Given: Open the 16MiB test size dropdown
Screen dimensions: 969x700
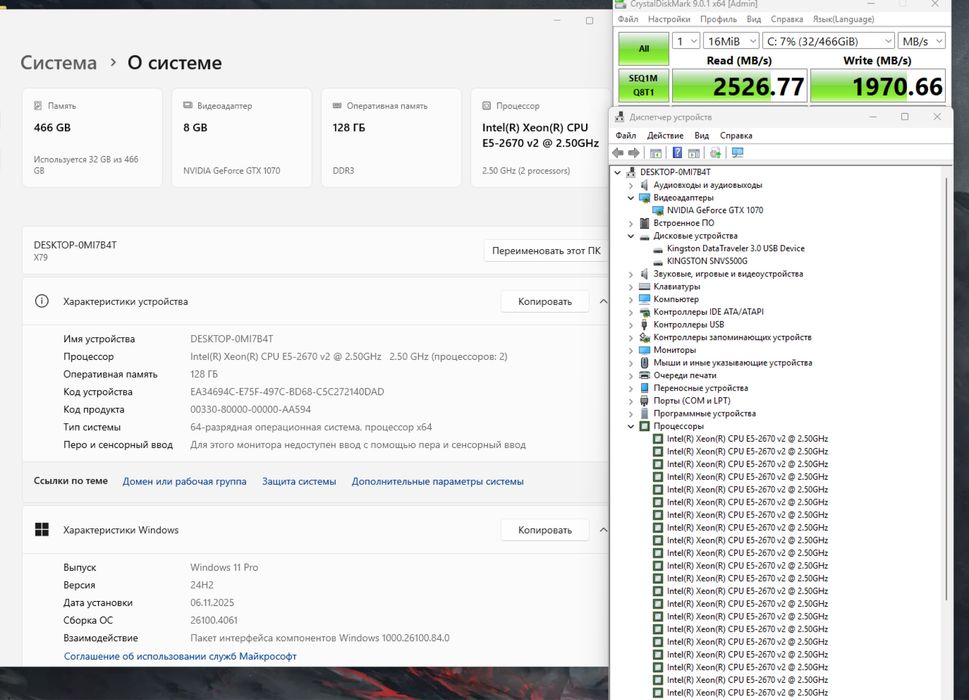Looking at the screenshot, I should coord(731,41).
